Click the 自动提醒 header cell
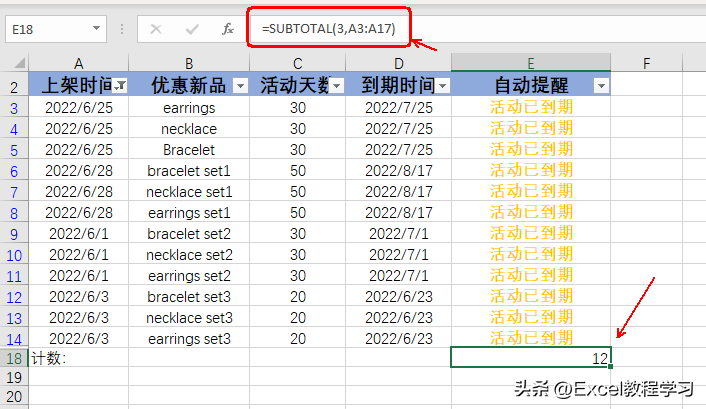The height and width of the screenshot is (409, 706). (x=531, y=85)
